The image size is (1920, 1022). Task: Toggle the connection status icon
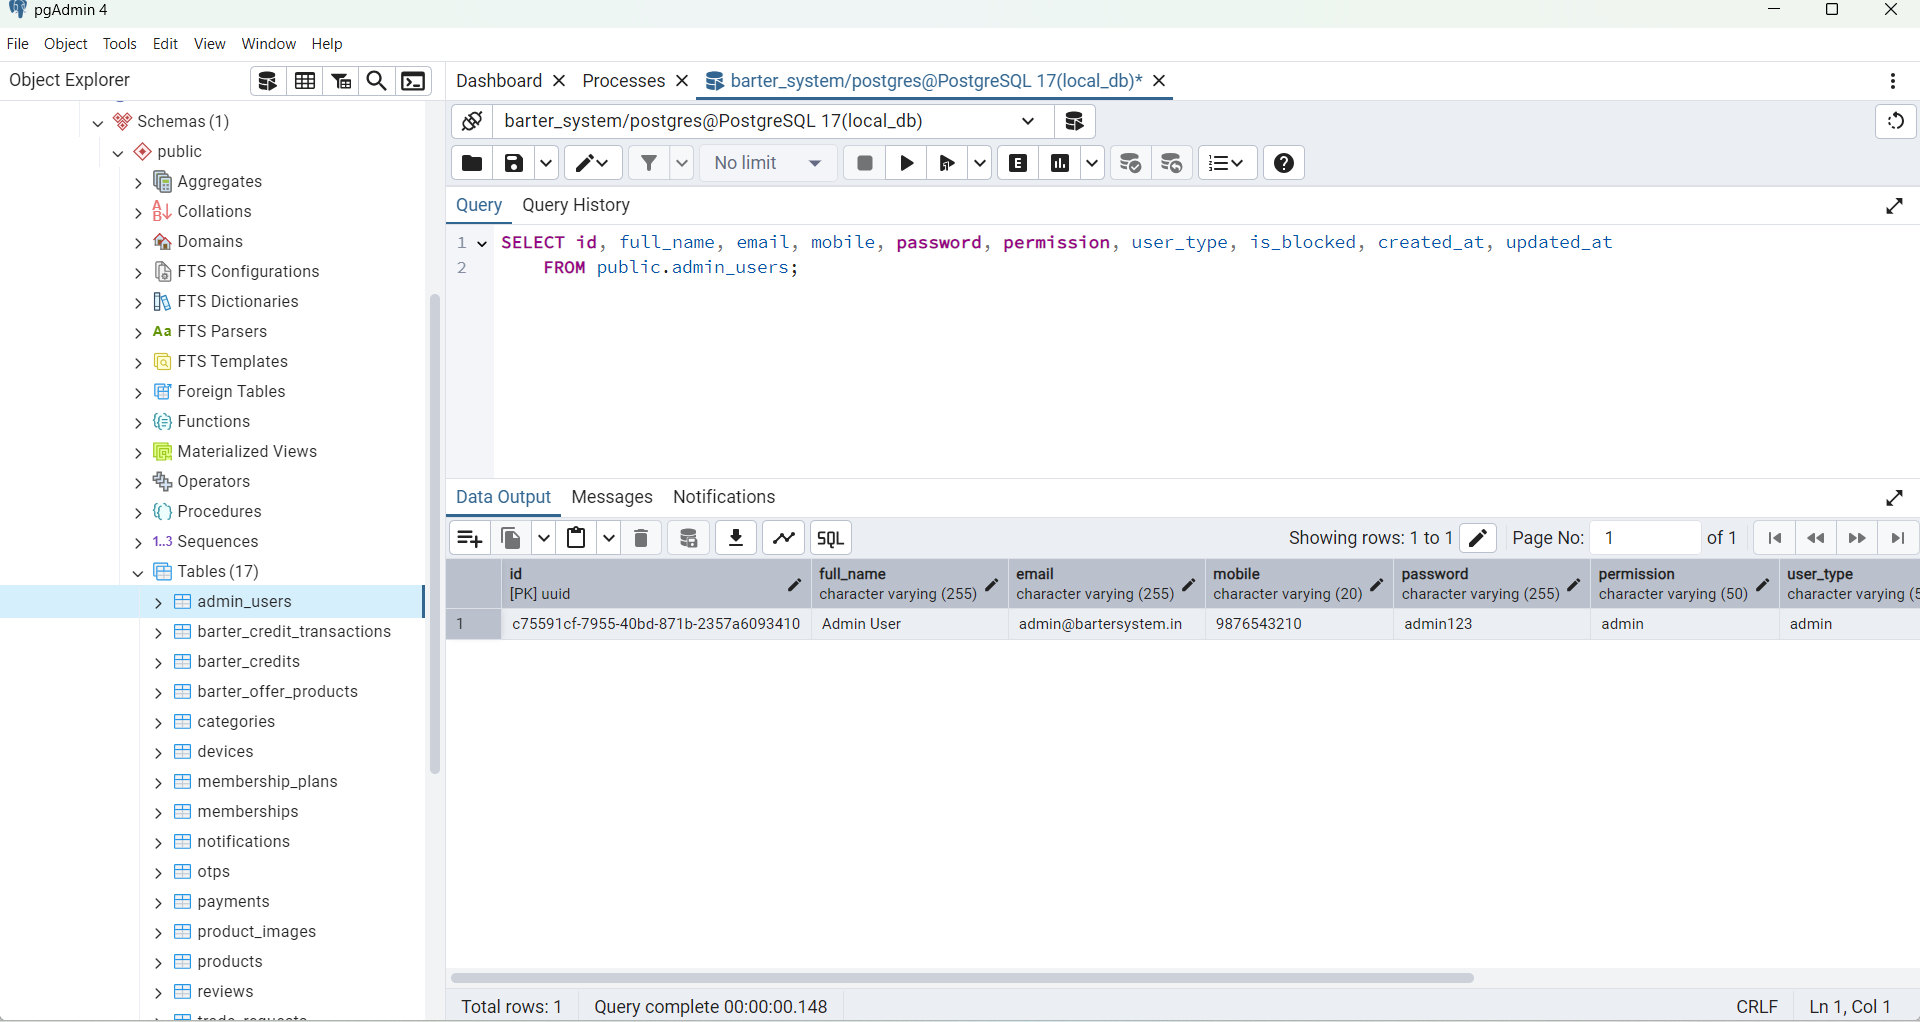pos(472,121)
